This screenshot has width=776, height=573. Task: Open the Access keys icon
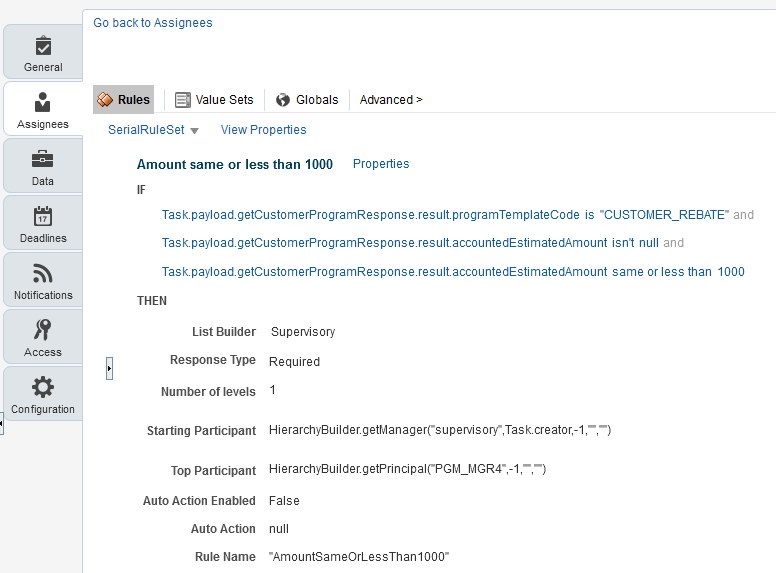43,330
